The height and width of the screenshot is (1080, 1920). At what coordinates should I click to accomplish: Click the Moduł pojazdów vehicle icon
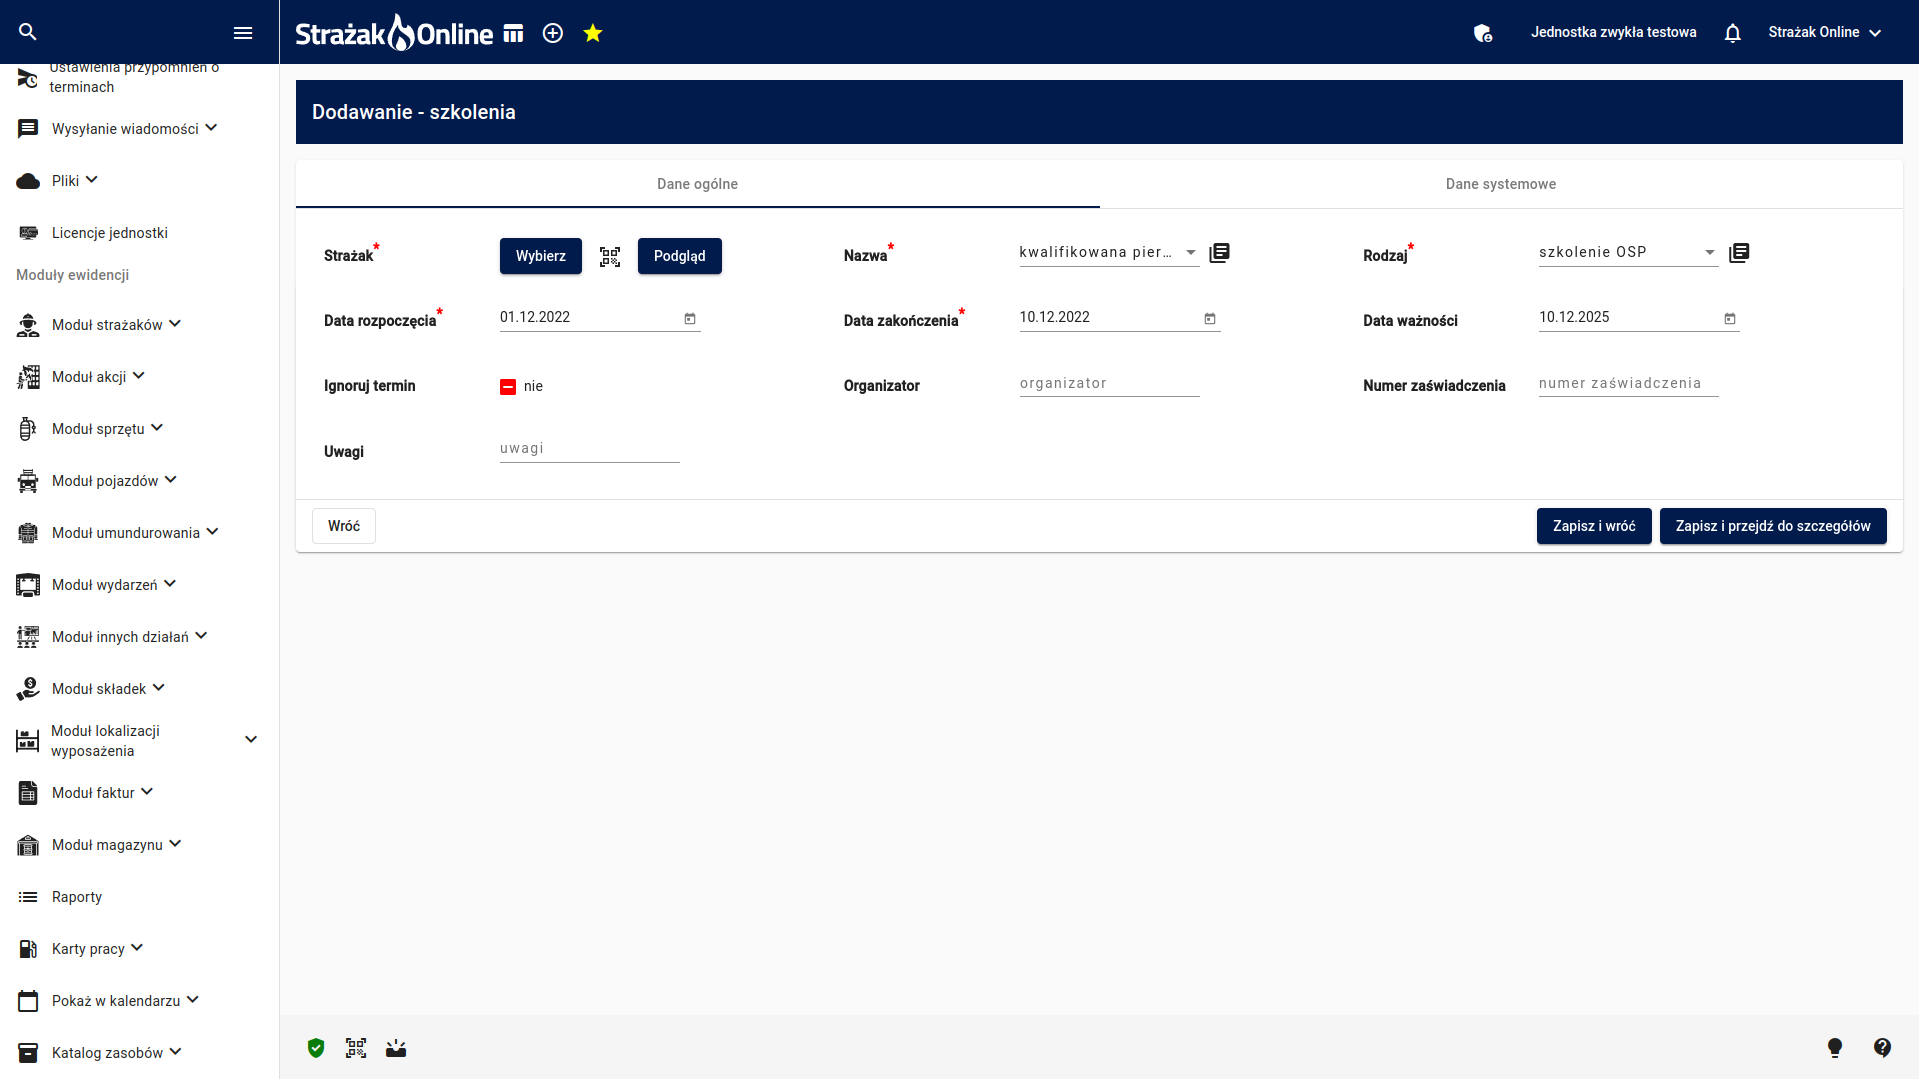point(28,481)
